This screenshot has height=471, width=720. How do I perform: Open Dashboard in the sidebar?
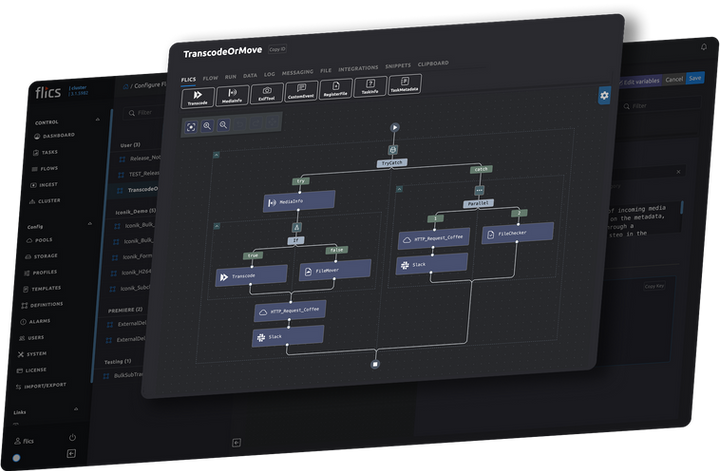pyautogui.click(x=55, y=136)
